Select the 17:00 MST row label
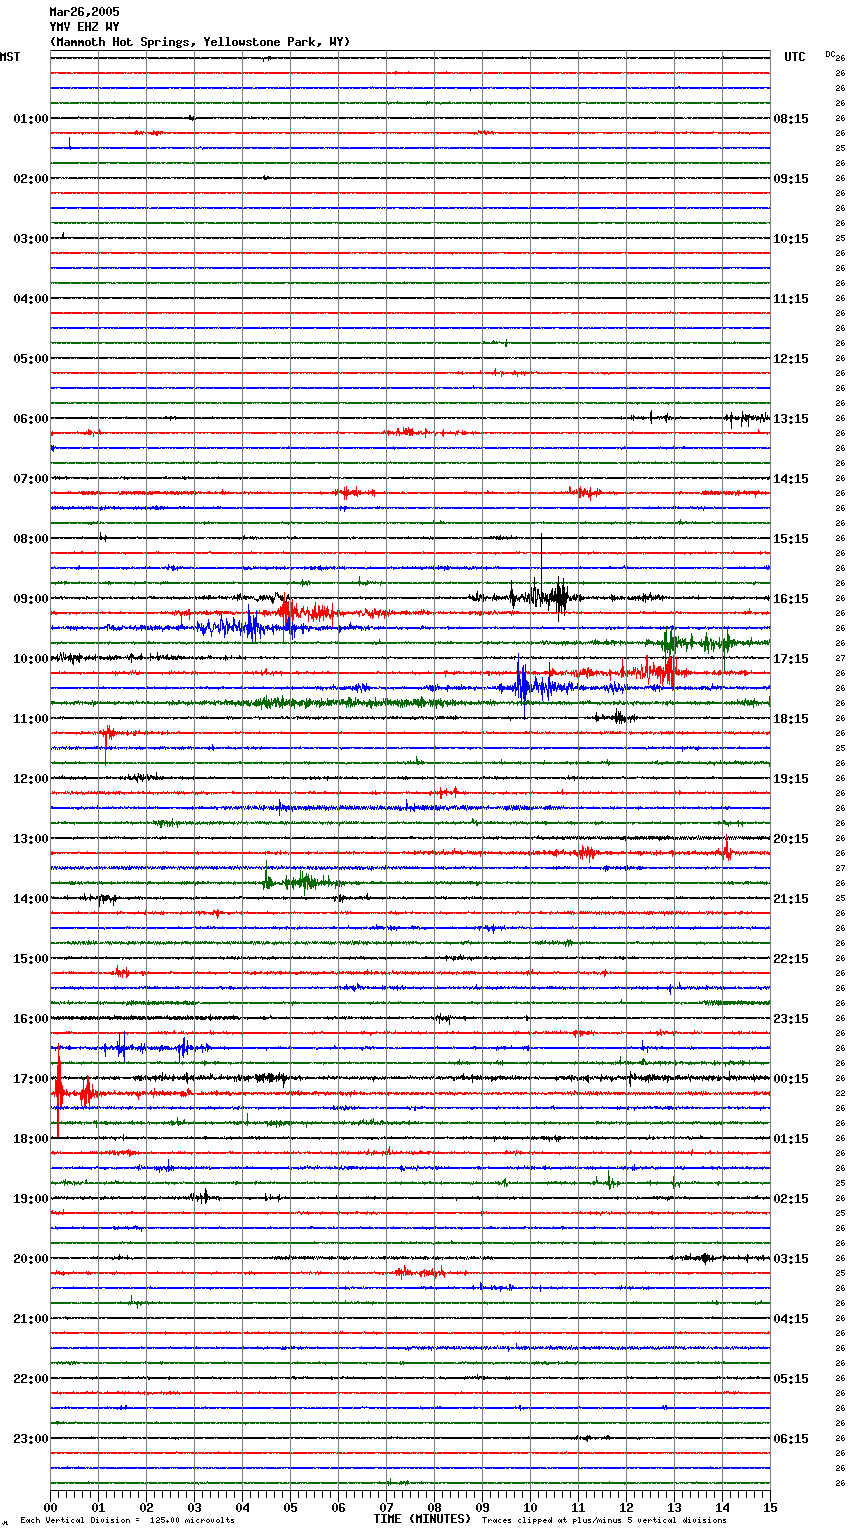This screenshot has width=850, height=1534. pyautogui.click(x=31, y=1079)
